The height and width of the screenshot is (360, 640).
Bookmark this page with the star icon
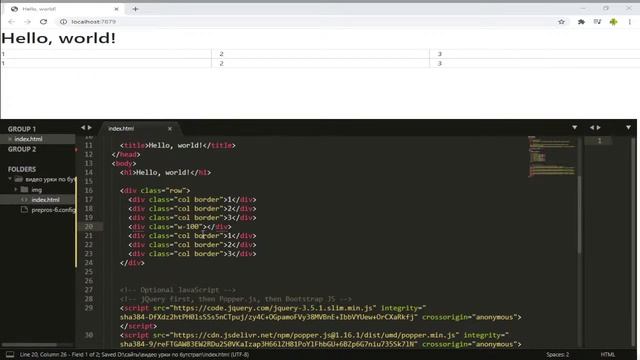click(562, 22)
